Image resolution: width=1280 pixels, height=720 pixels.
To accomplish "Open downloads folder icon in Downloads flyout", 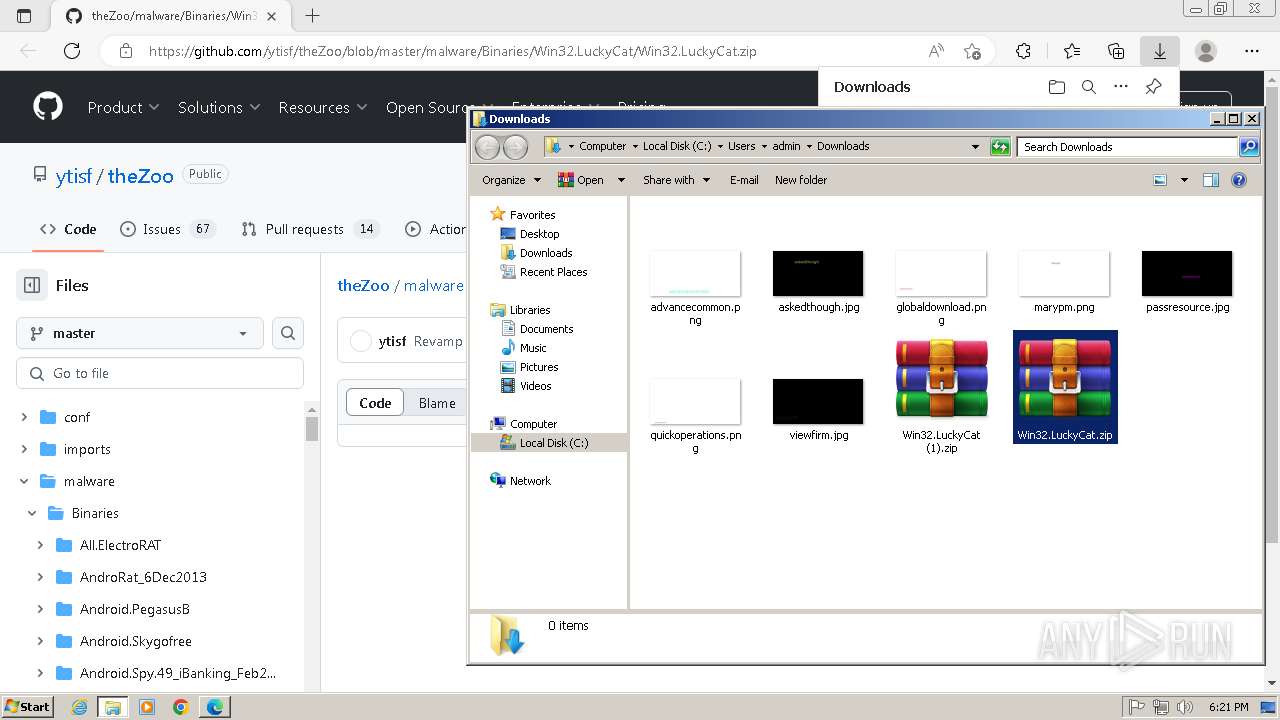I will tap(1057, 87).
